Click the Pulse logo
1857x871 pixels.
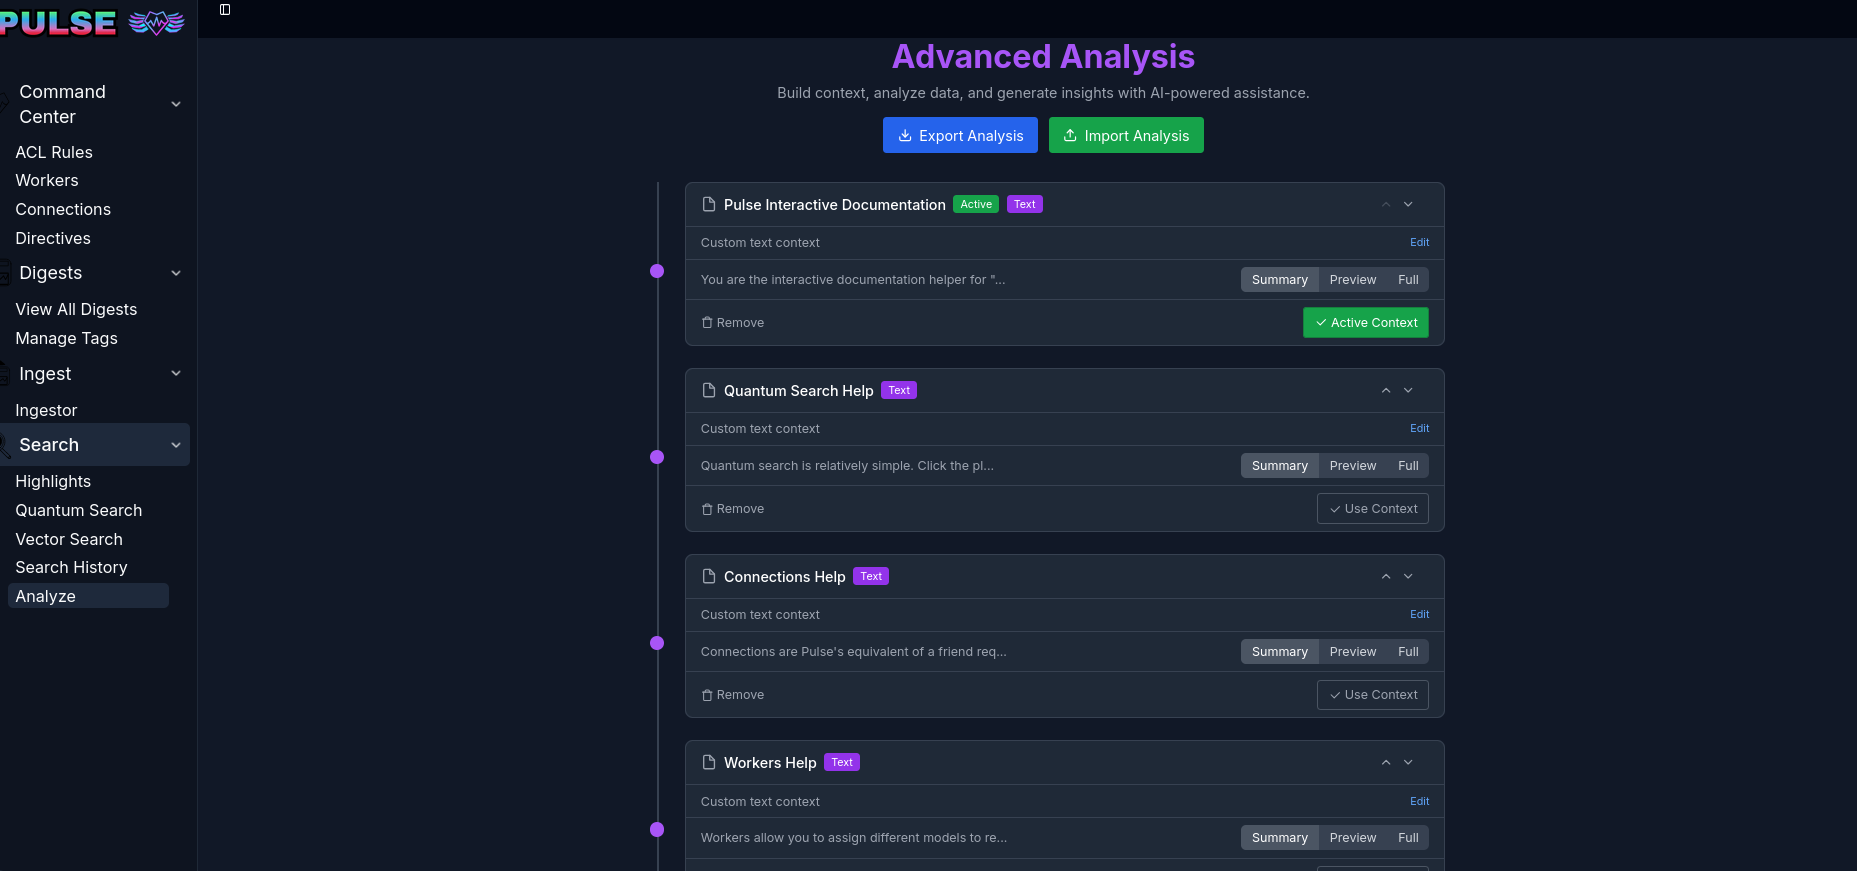(92, 22)
